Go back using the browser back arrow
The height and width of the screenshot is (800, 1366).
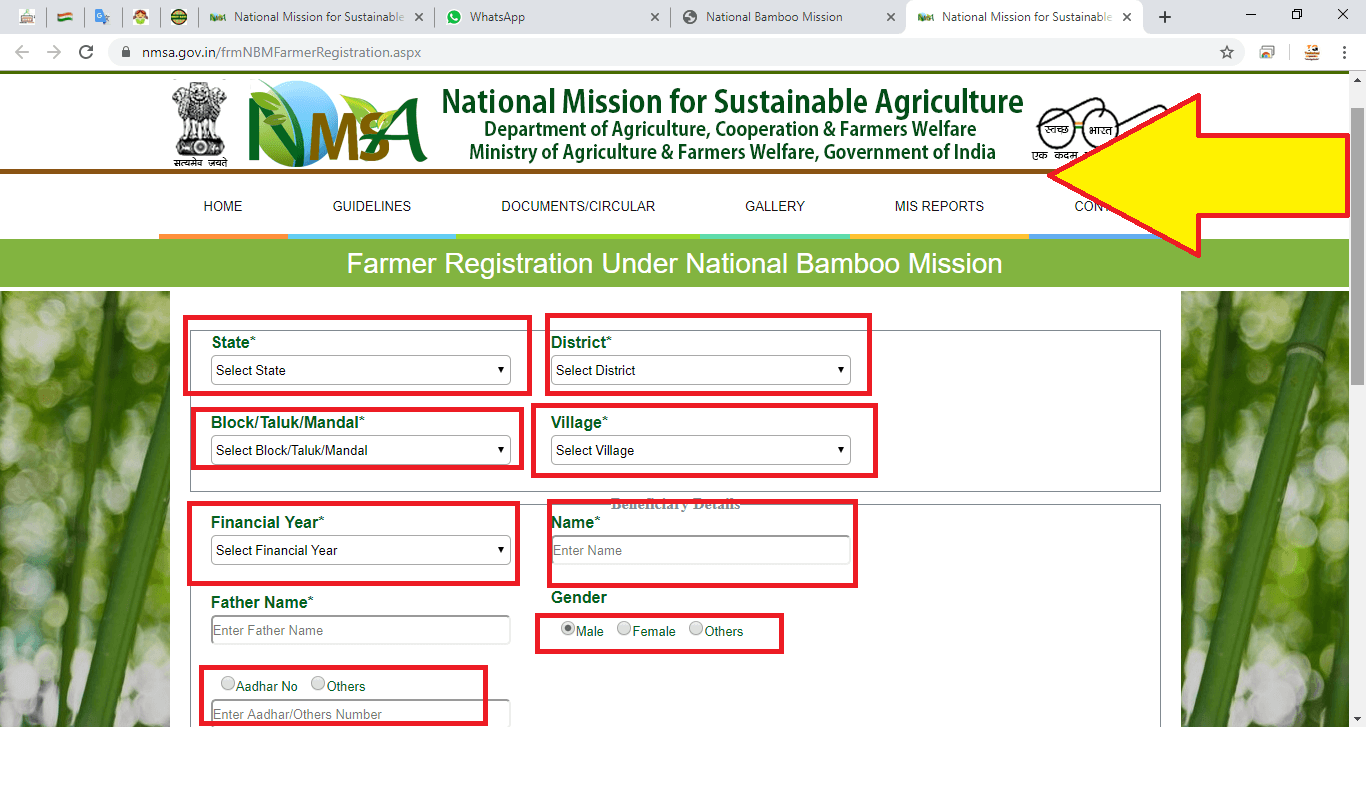22,52
